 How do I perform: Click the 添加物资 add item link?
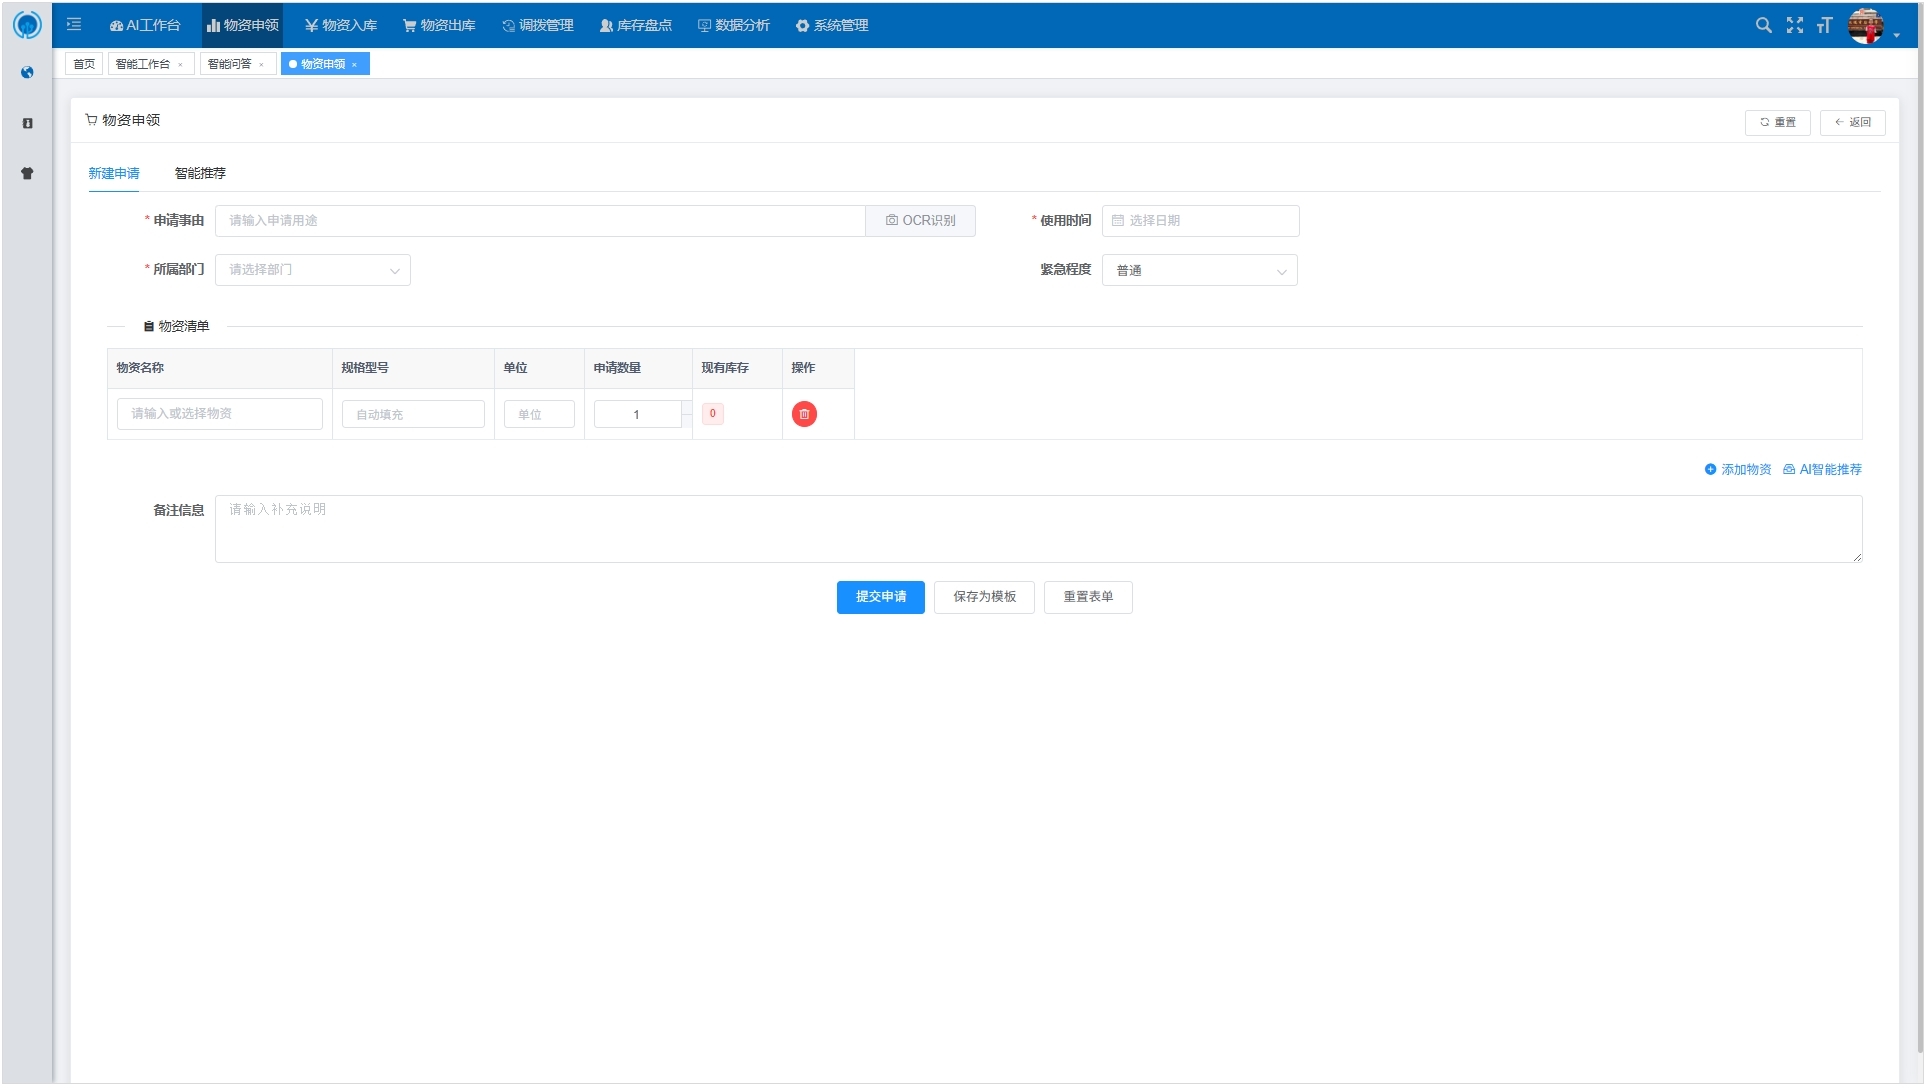click(x=1738, y=469)
